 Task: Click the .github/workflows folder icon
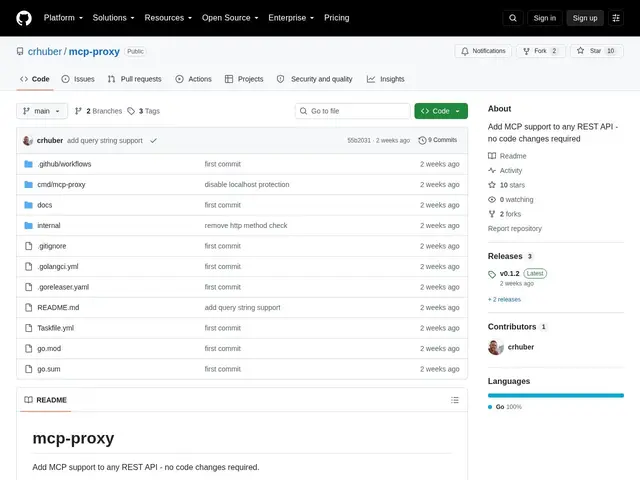(28, 164)
